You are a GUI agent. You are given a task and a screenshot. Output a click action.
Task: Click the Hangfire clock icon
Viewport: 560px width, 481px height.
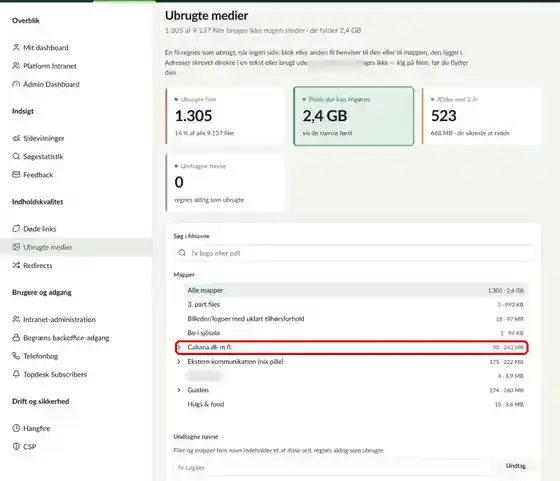click(x=16, y=428)
